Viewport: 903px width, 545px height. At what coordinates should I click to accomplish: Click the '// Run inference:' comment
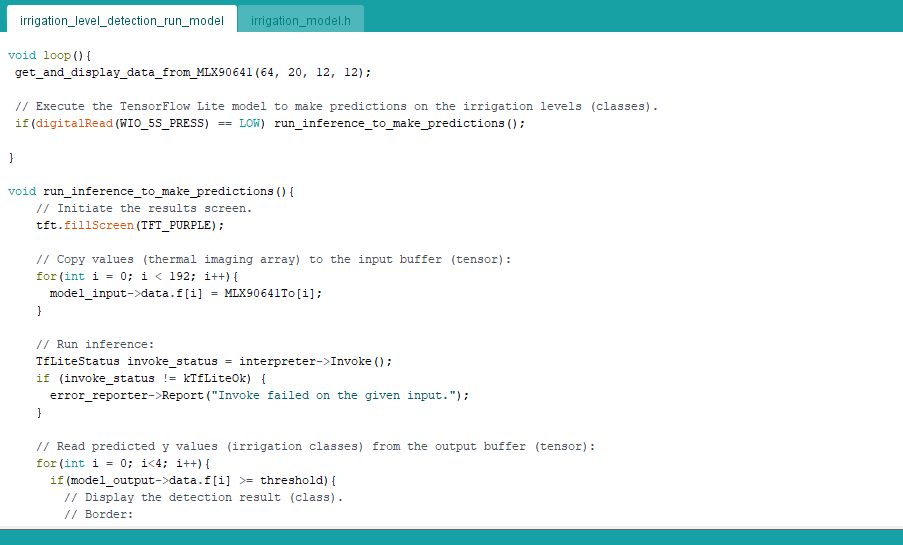point(95,344)
